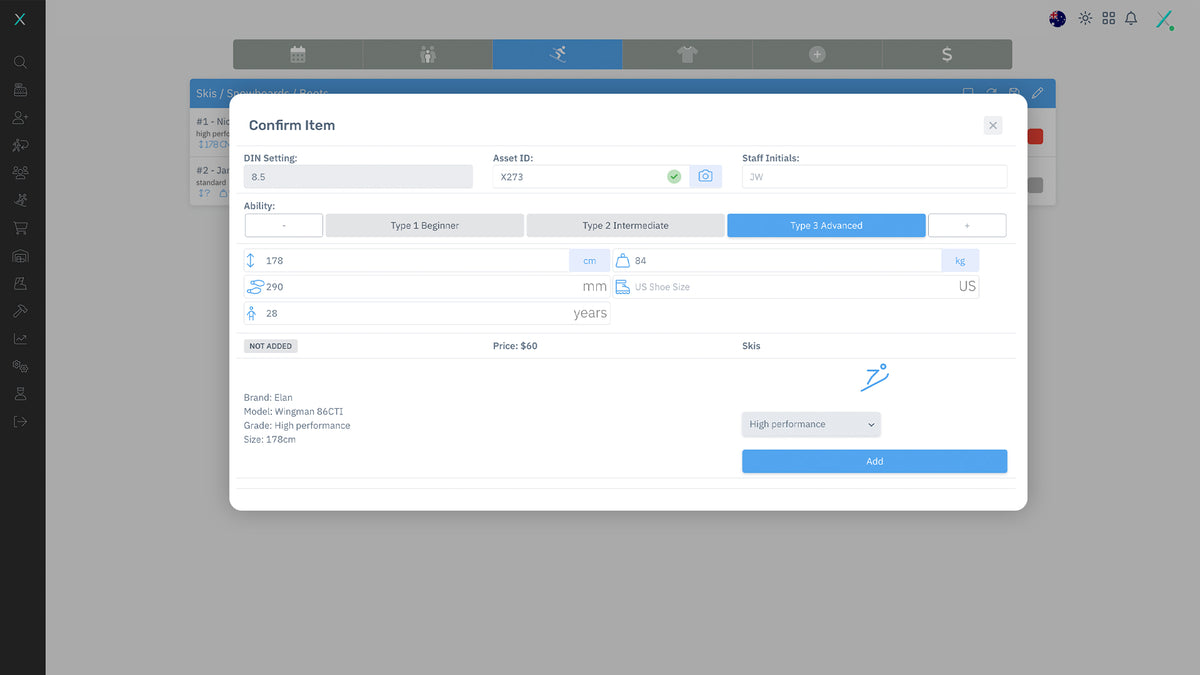Image resolution: width=1200 pixels, height=675 pixels.
Task: Click the camera icon beside Asset ID
Action: (705, 176)
